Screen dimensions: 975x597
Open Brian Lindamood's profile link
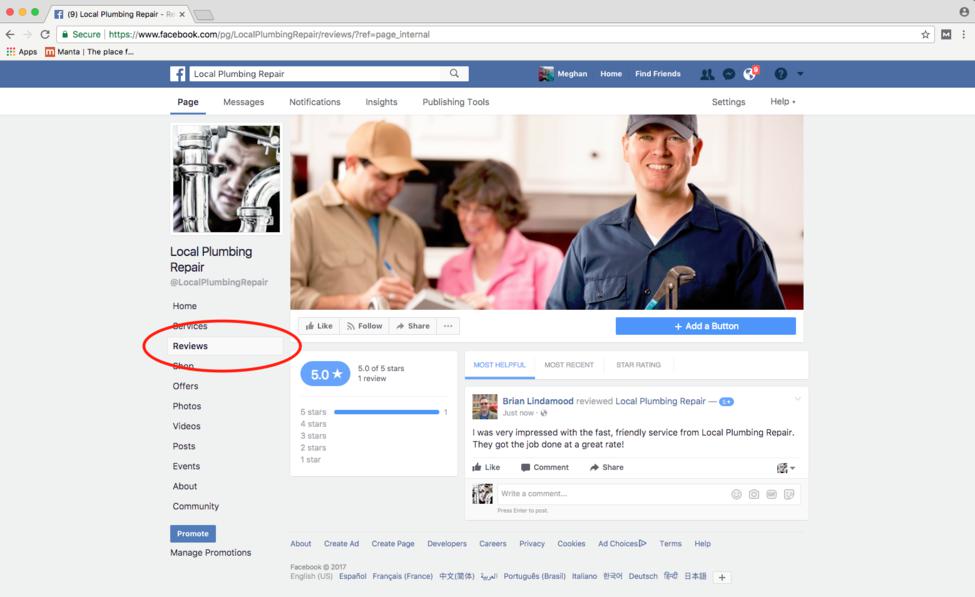(538, 401)
